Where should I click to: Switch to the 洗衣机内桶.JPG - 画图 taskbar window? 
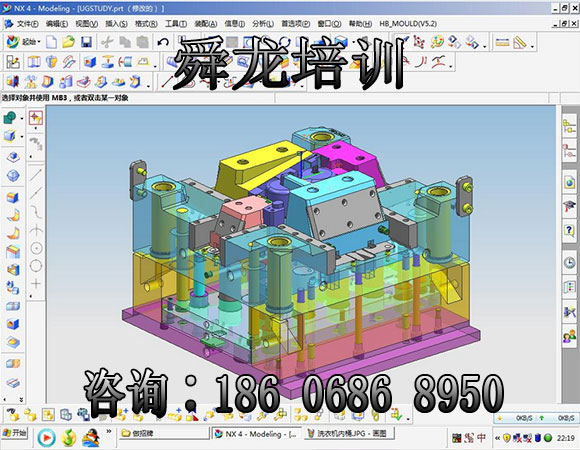point(350,433)
